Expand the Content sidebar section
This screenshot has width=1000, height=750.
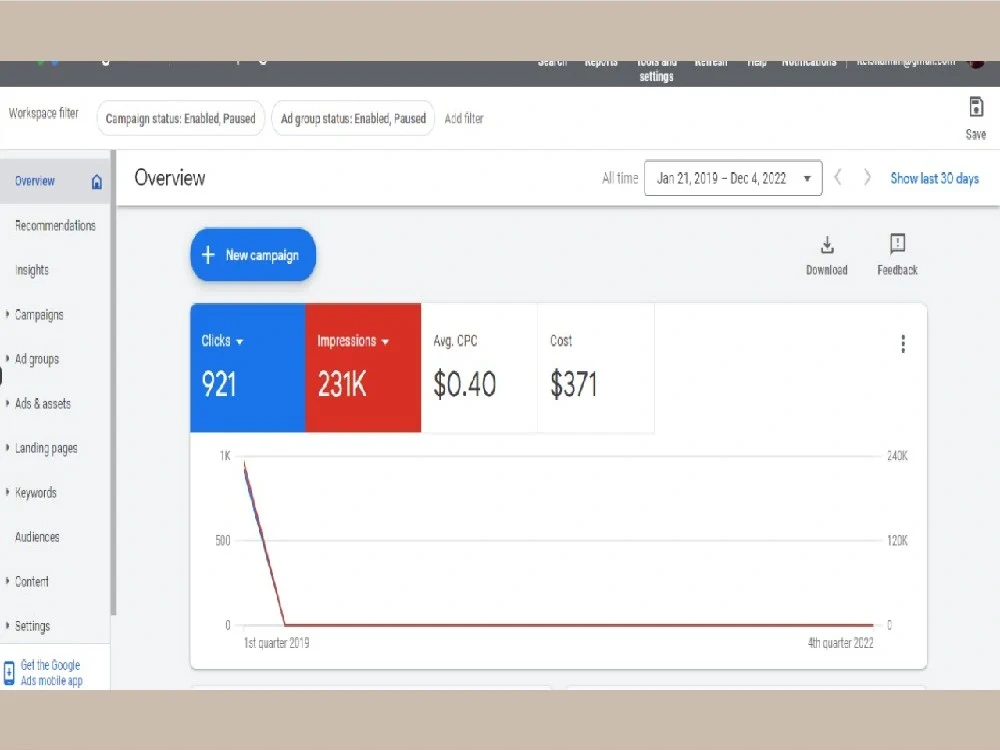pos(7,581)
